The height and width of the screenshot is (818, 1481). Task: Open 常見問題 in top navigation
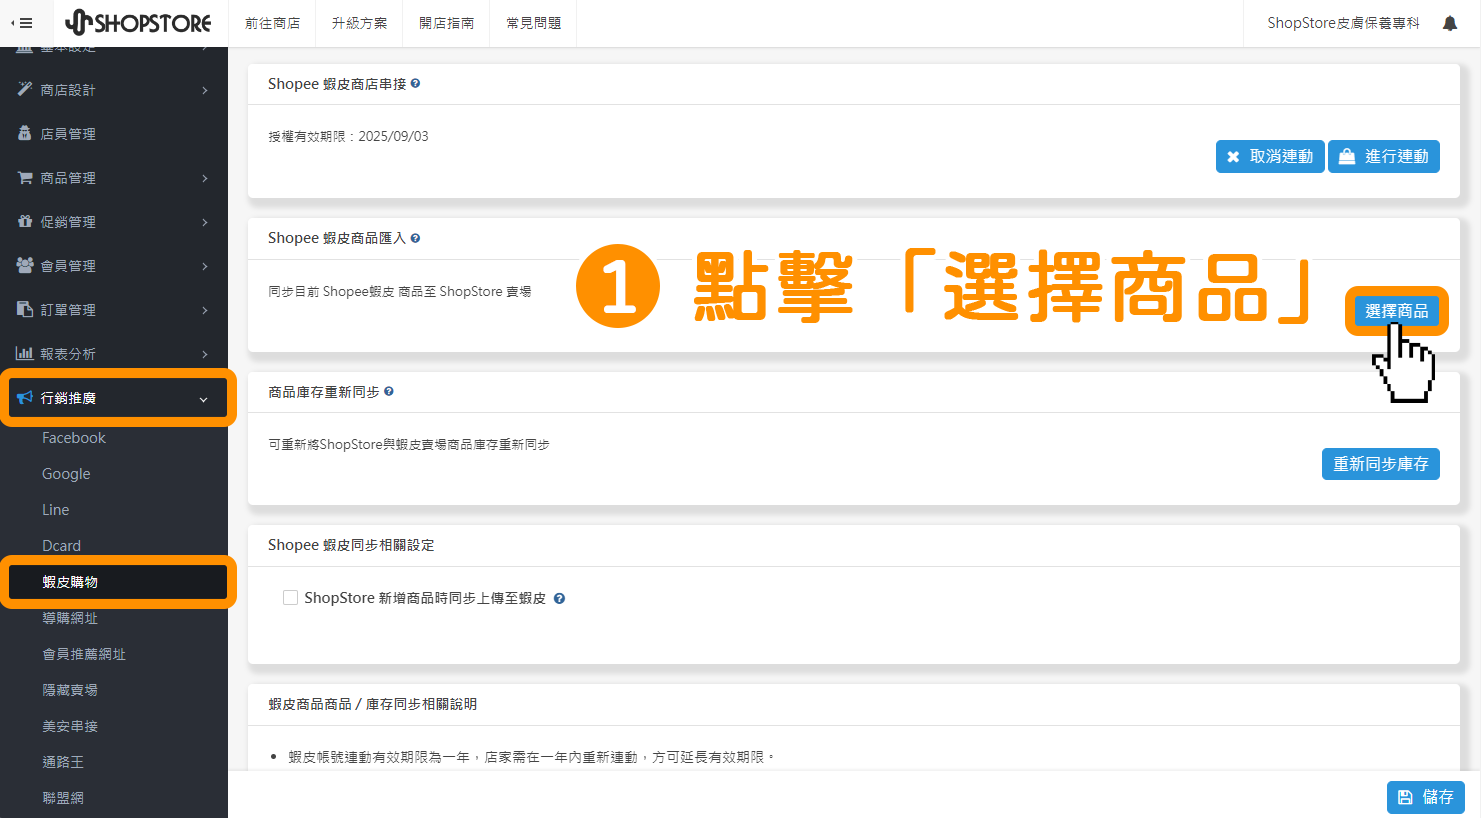point(533,23)
